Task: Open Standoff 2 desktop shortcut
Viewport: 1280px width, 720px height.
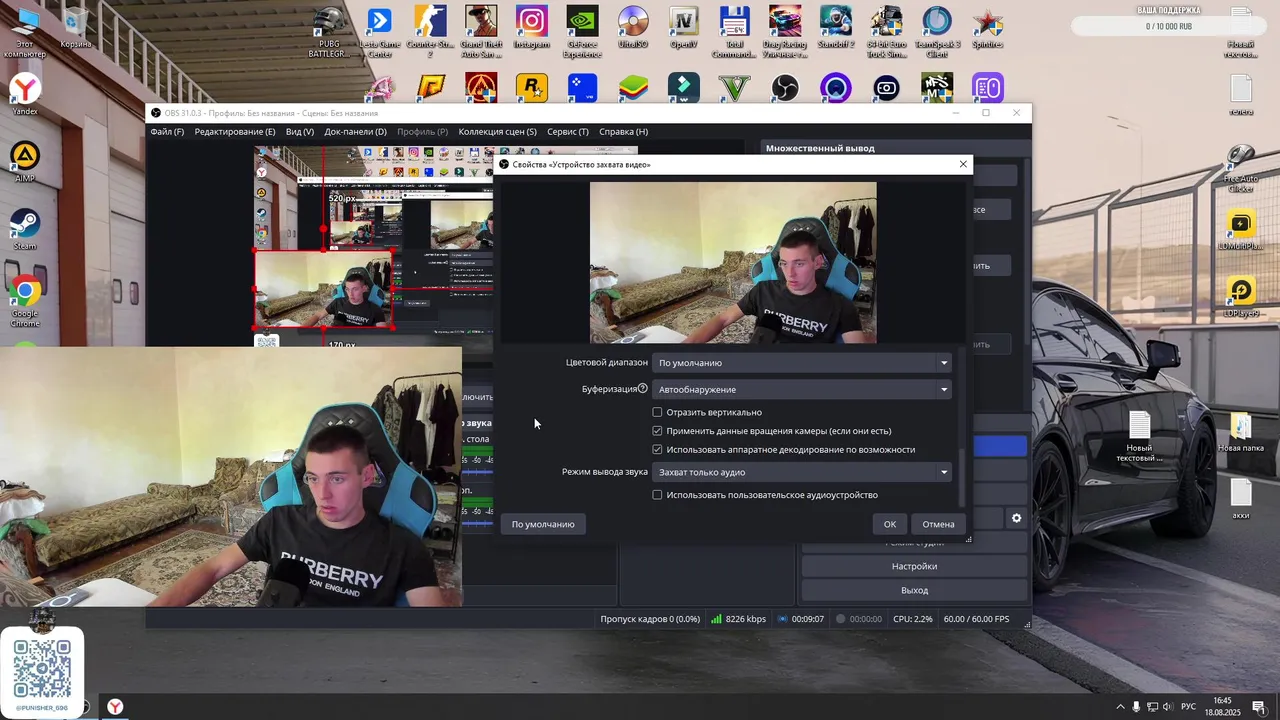Action: tap(835, 28)
